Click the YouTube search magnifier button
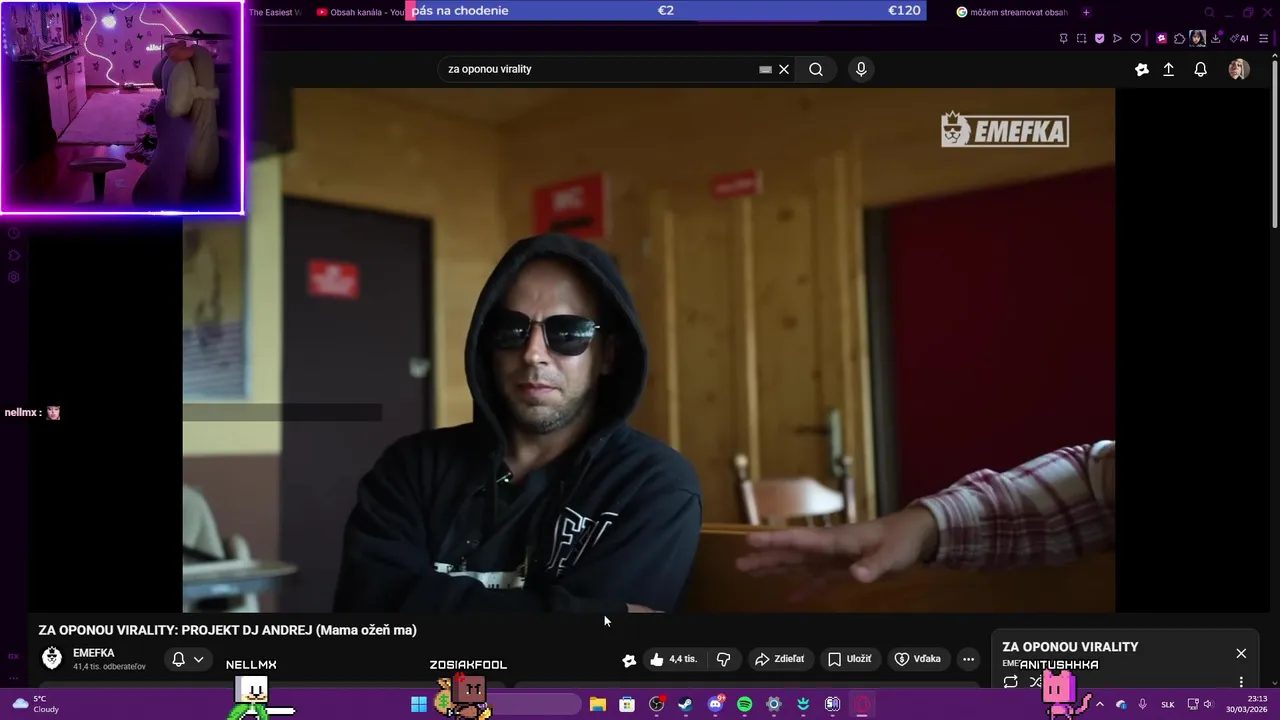Image resolution: width=1280 pixels, height=720 pixels. 816,69
